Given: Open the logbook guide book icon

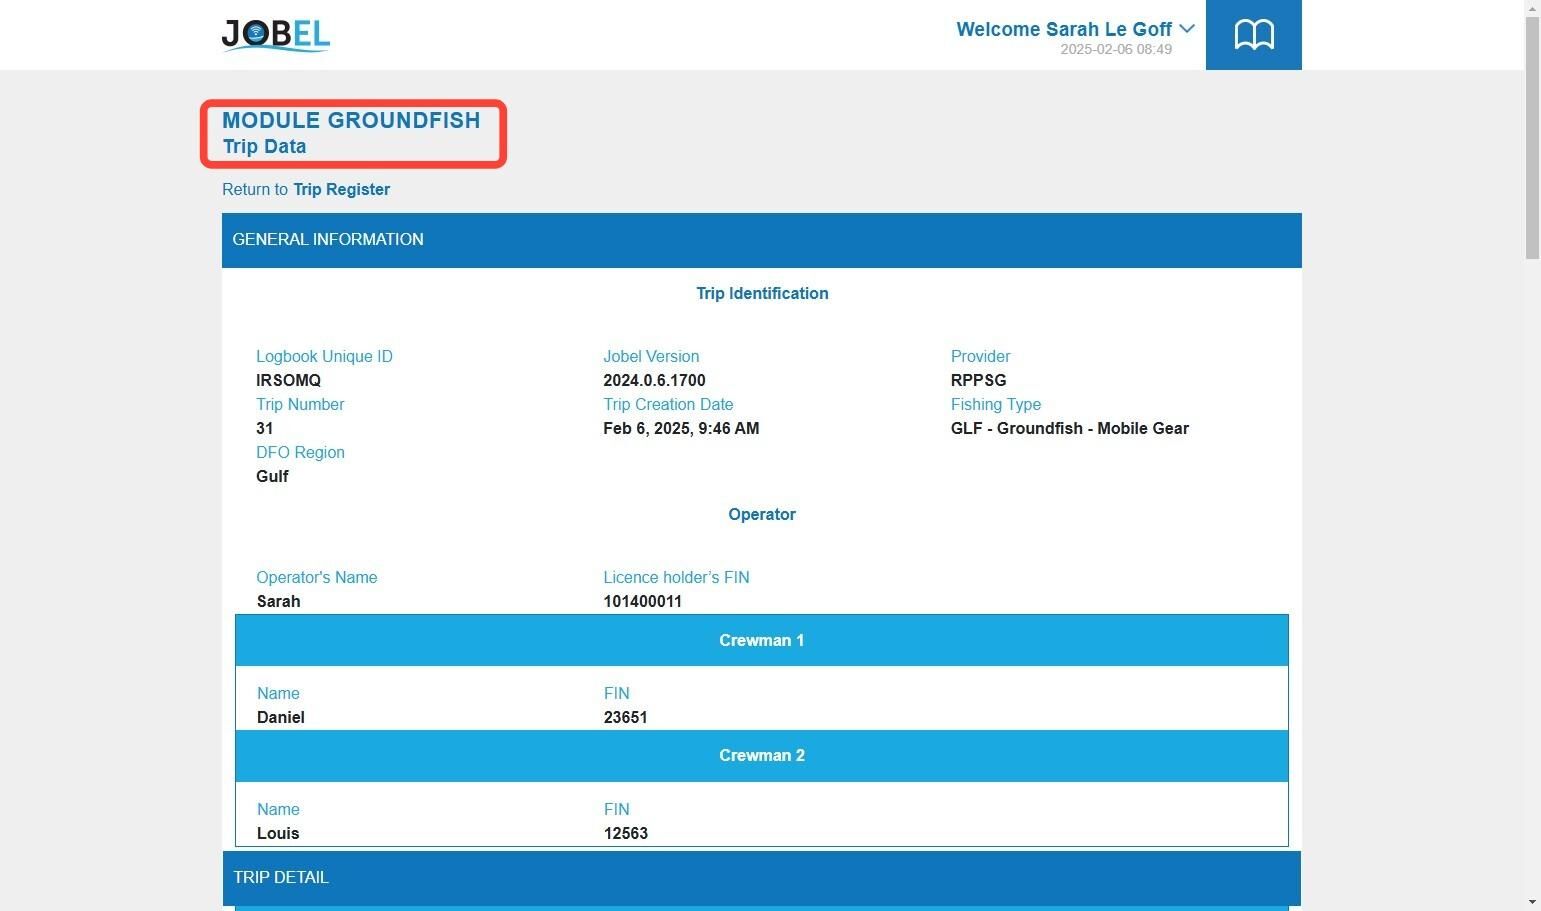Looking at the screenshot, I should coord(1253,35).
